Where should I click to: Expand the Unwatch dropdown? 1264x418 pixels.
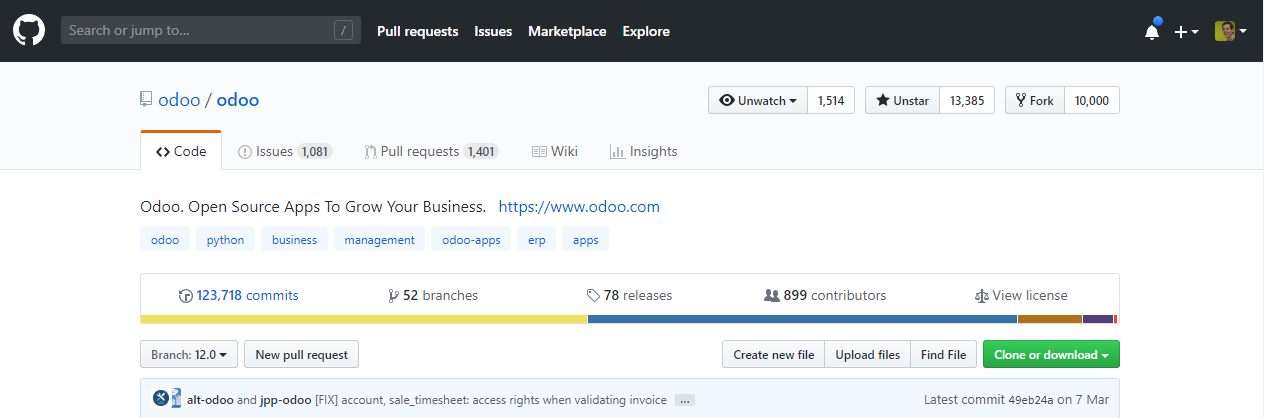click(x=758, y=100)
